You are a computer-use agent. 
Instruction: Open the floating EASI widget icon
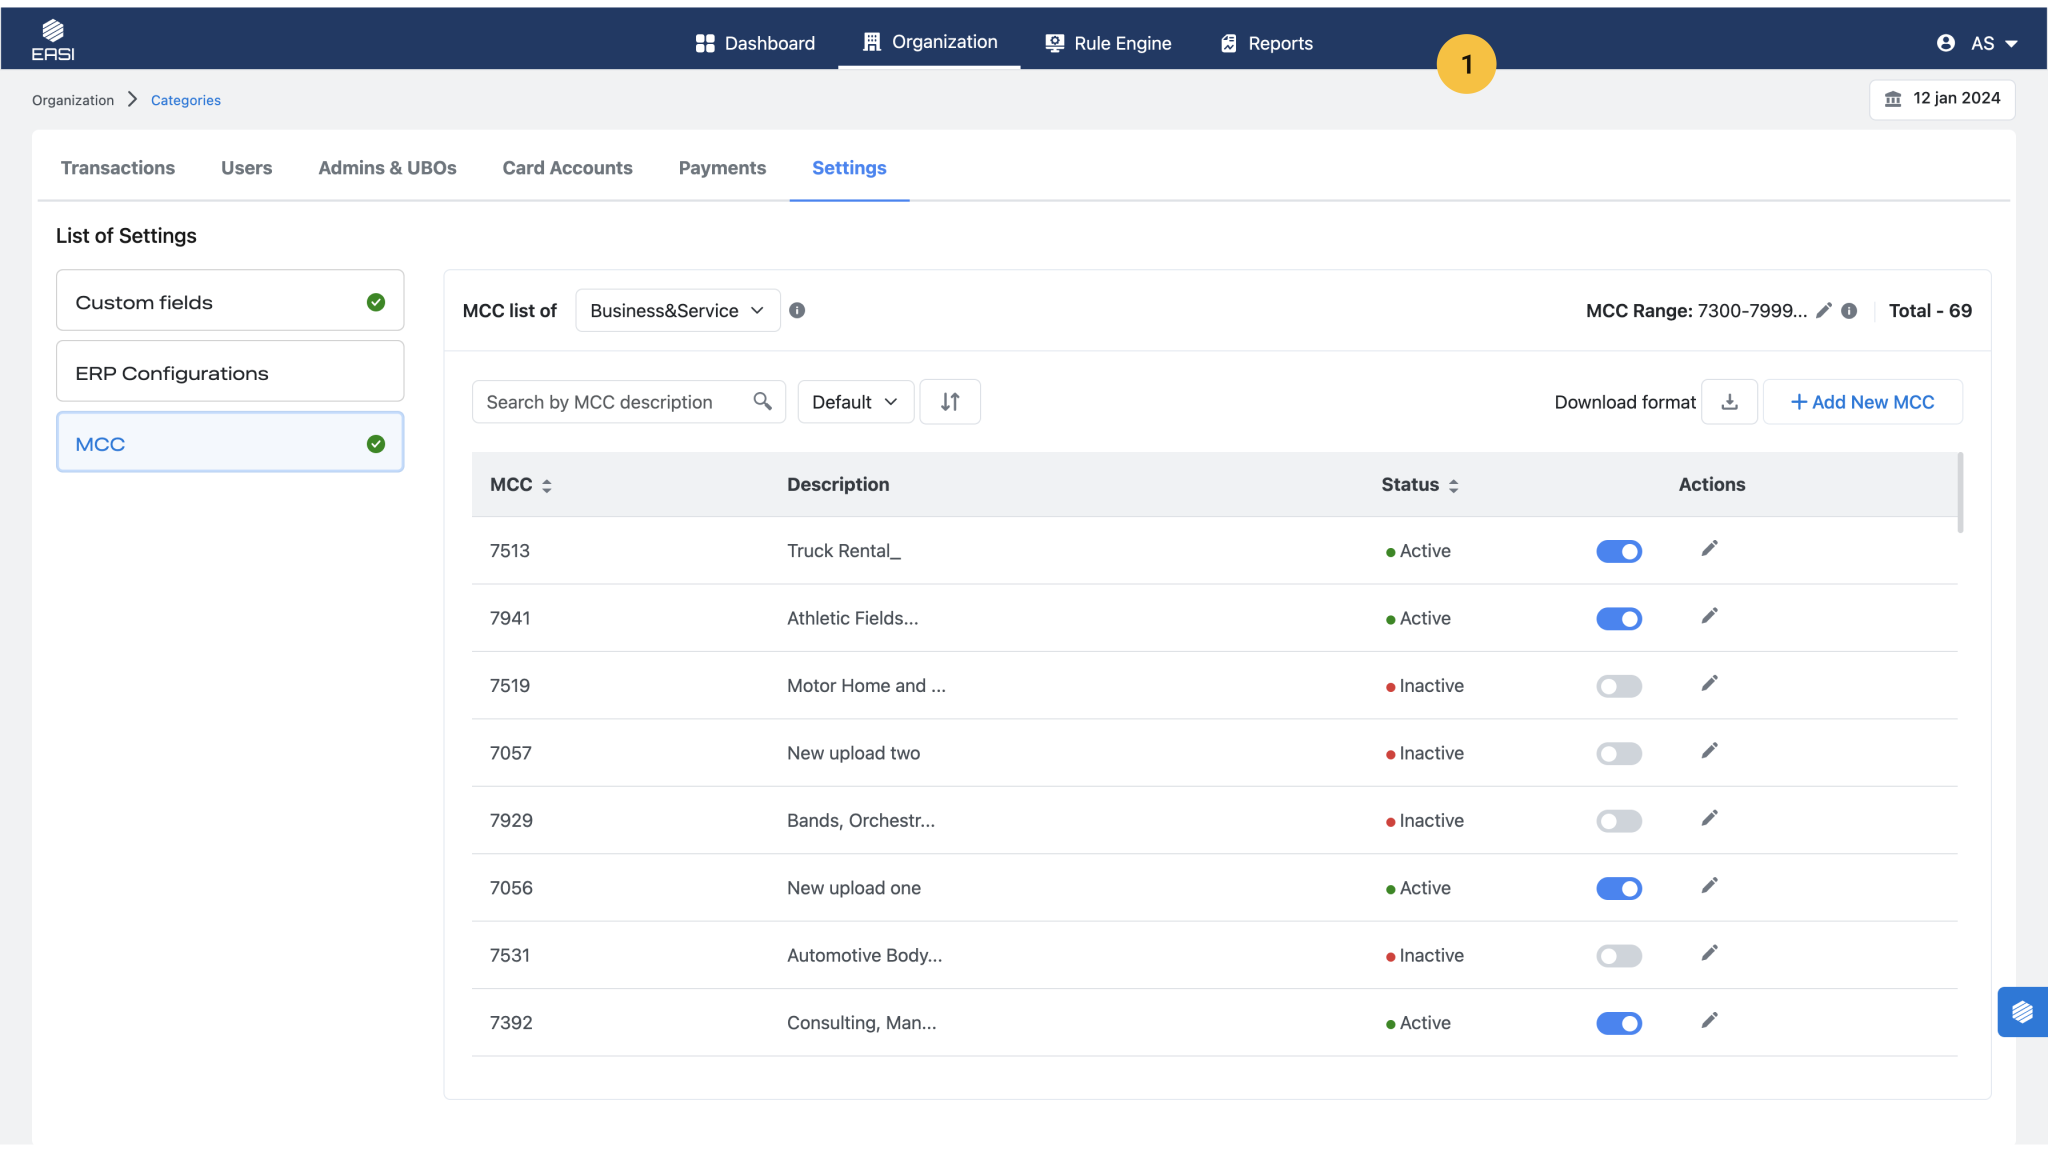2022,1012
